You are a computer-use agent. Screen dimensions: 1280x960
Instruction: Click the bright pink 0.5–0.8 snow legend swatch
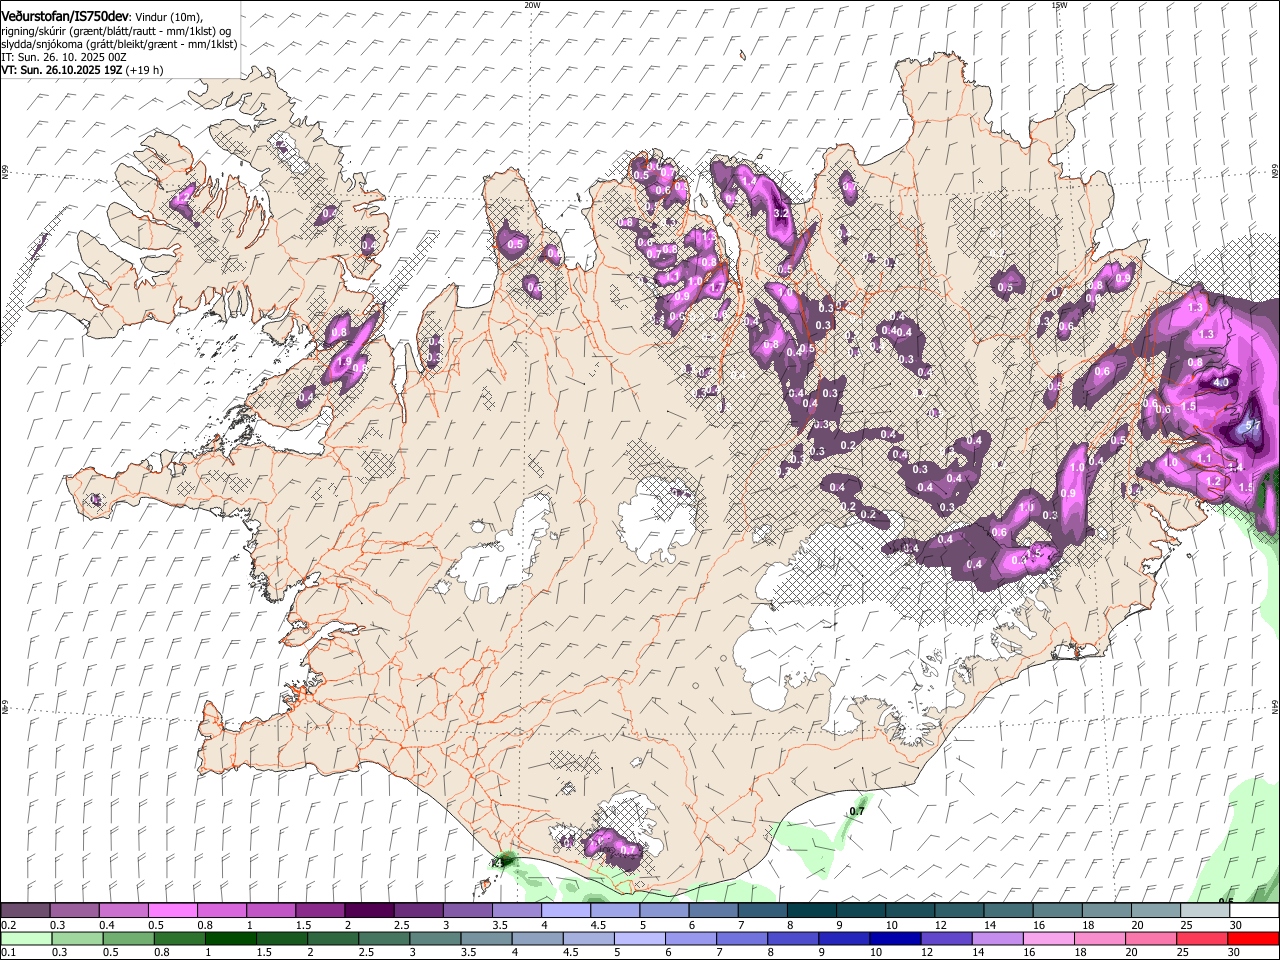tap(172, 910)
